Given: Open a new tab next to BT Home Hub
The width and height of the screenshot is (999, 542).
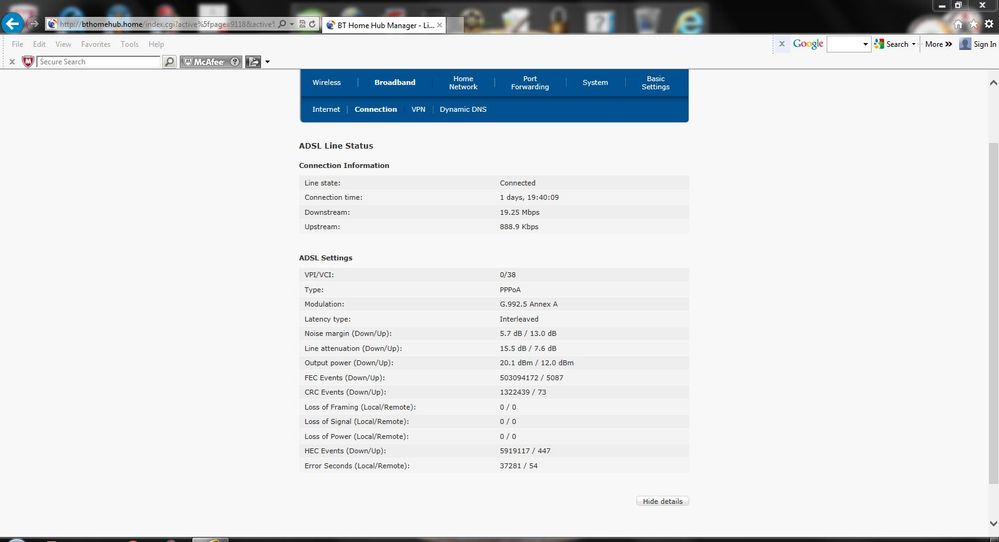Looking at the screenshot, I should (x=455, y=25).
